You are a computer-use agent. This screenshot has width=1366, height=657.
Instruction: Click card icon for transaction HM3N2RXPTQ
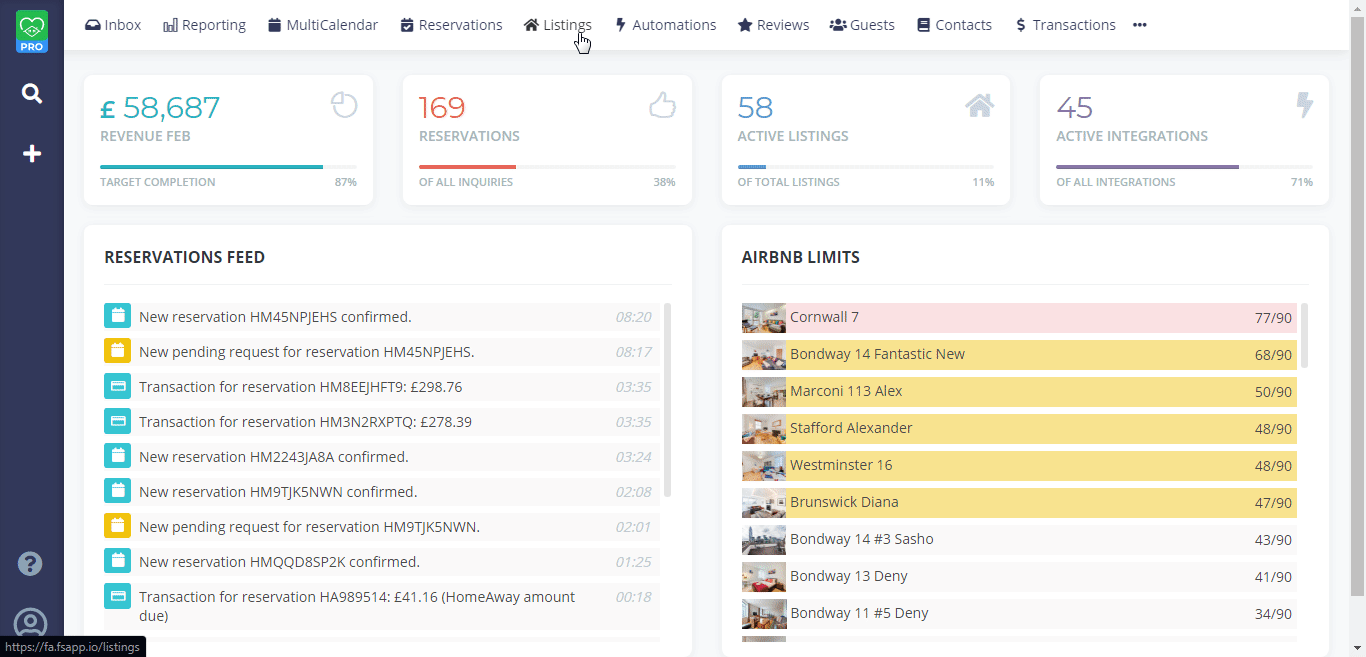(117, 421)
